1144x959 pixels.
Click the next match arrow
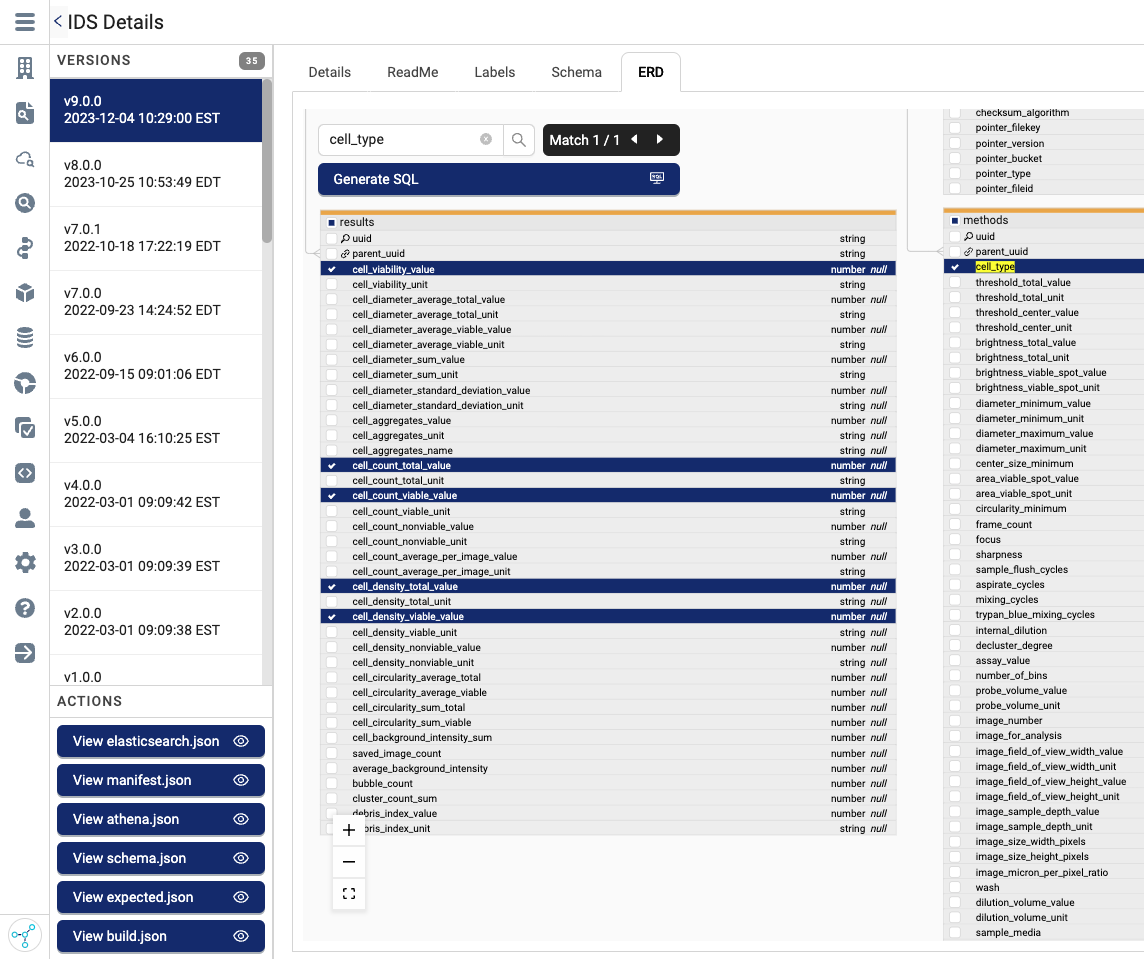(659, 140)
